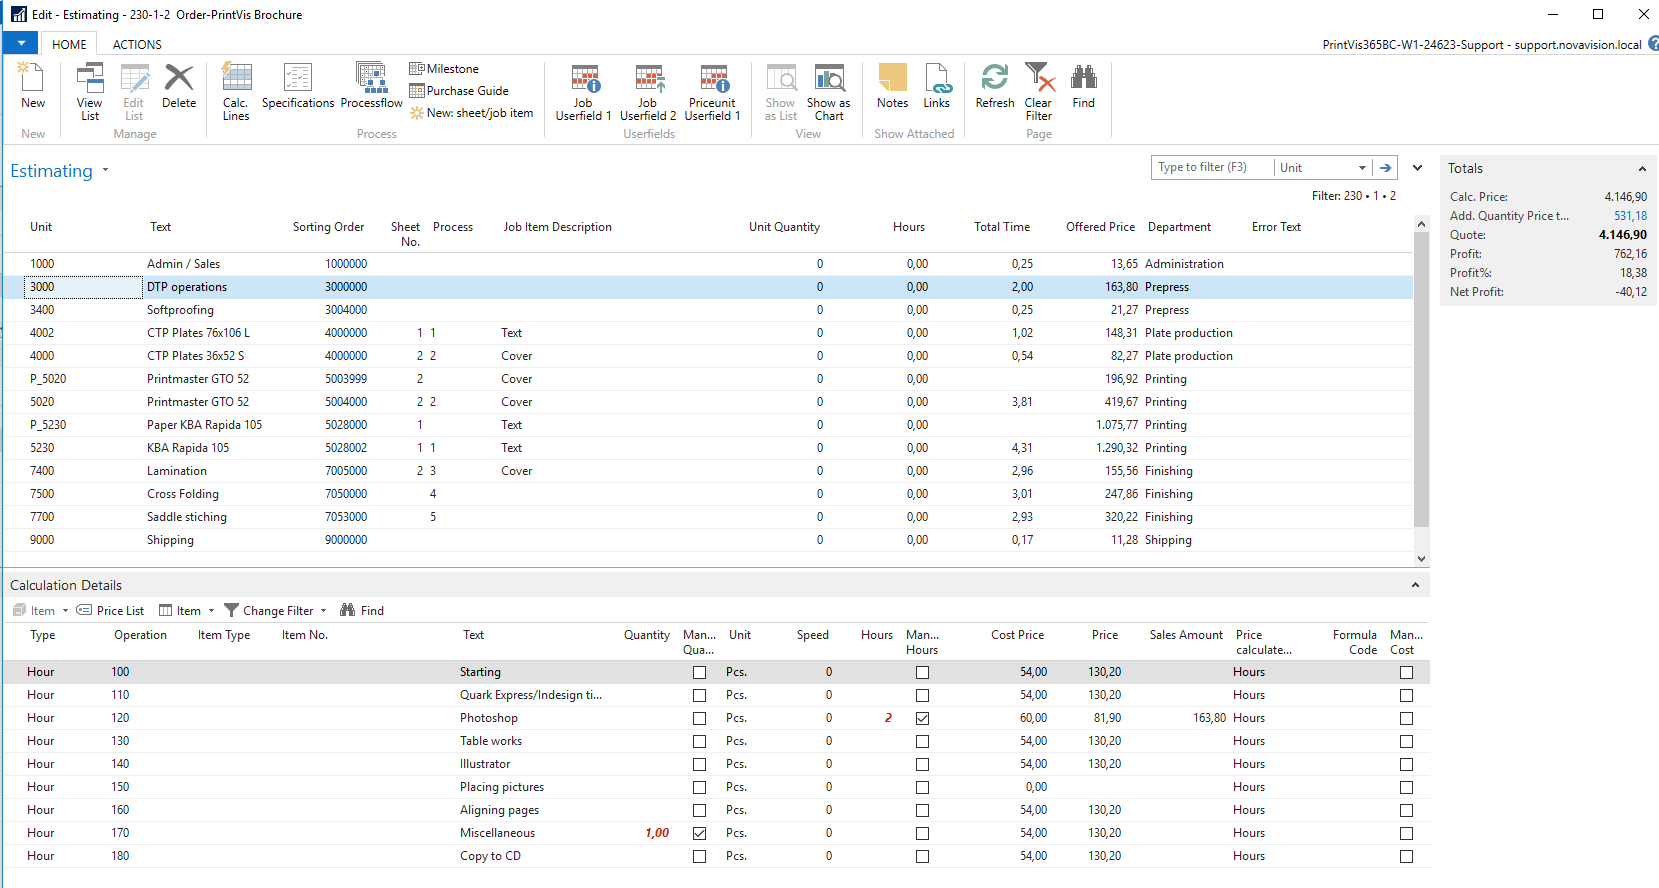Screen dimensions: 1659x888
Task: Select the Lamination line
Action: point(708,471)
